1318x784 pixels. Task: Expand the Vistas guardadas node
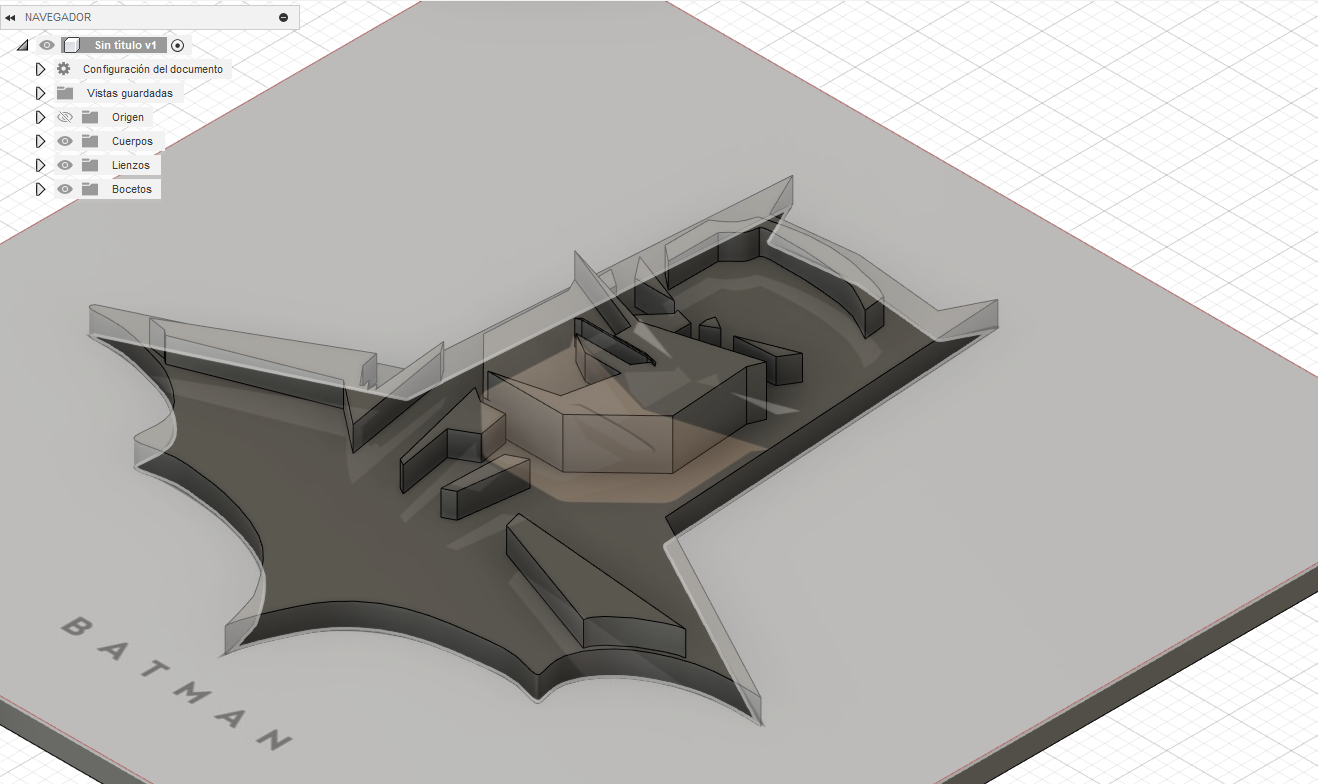pos(41,93)
